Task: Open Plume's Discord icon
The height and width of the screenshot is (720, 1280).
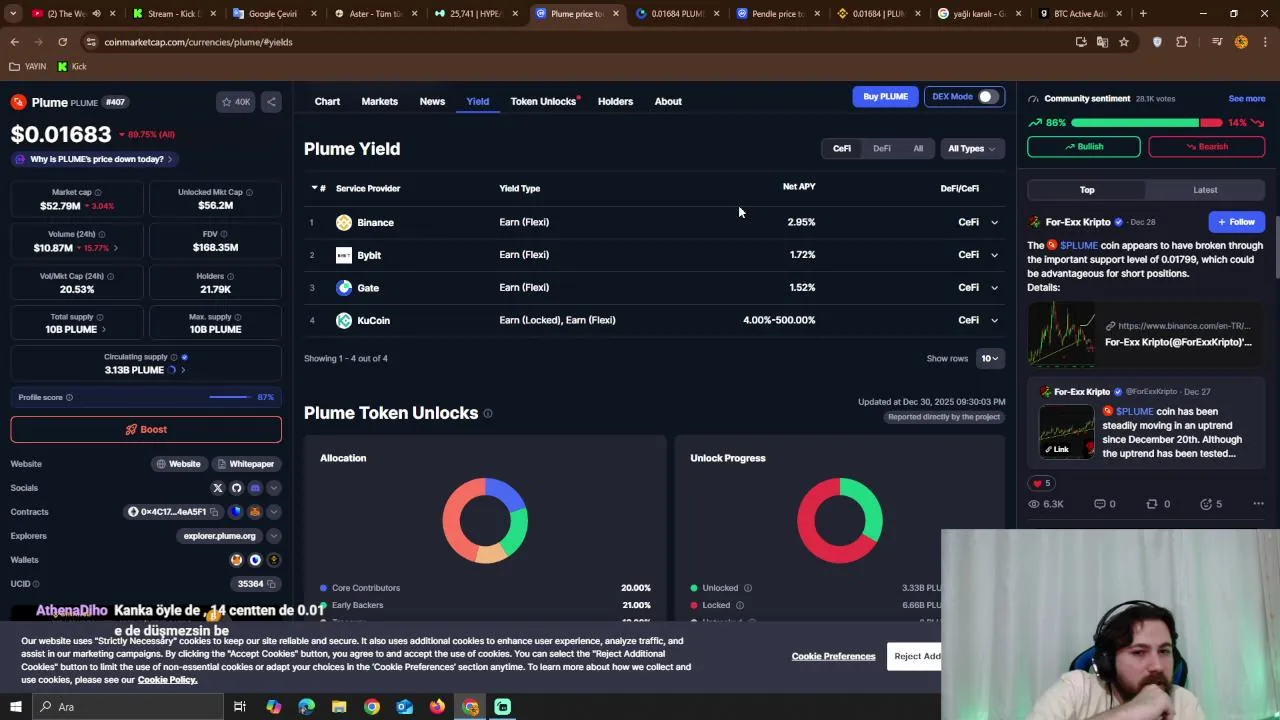Action: (255, 488)
